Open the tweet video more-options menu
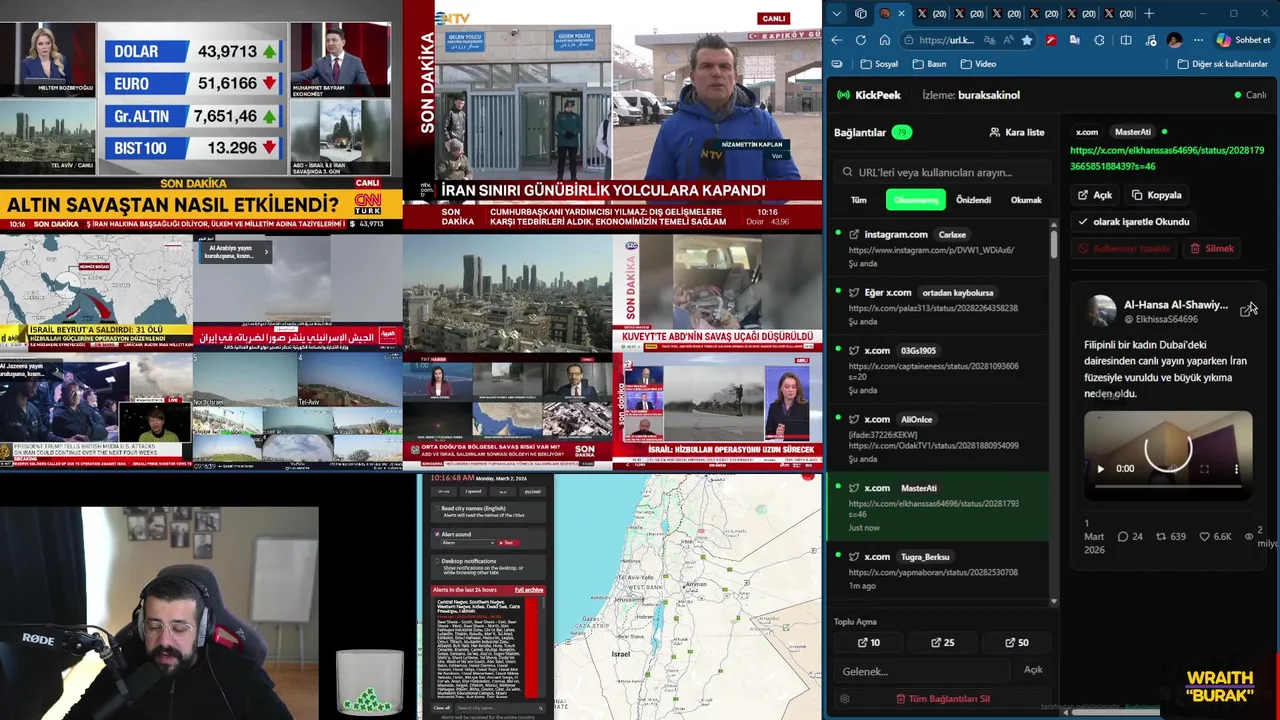 click(1236, 468)
